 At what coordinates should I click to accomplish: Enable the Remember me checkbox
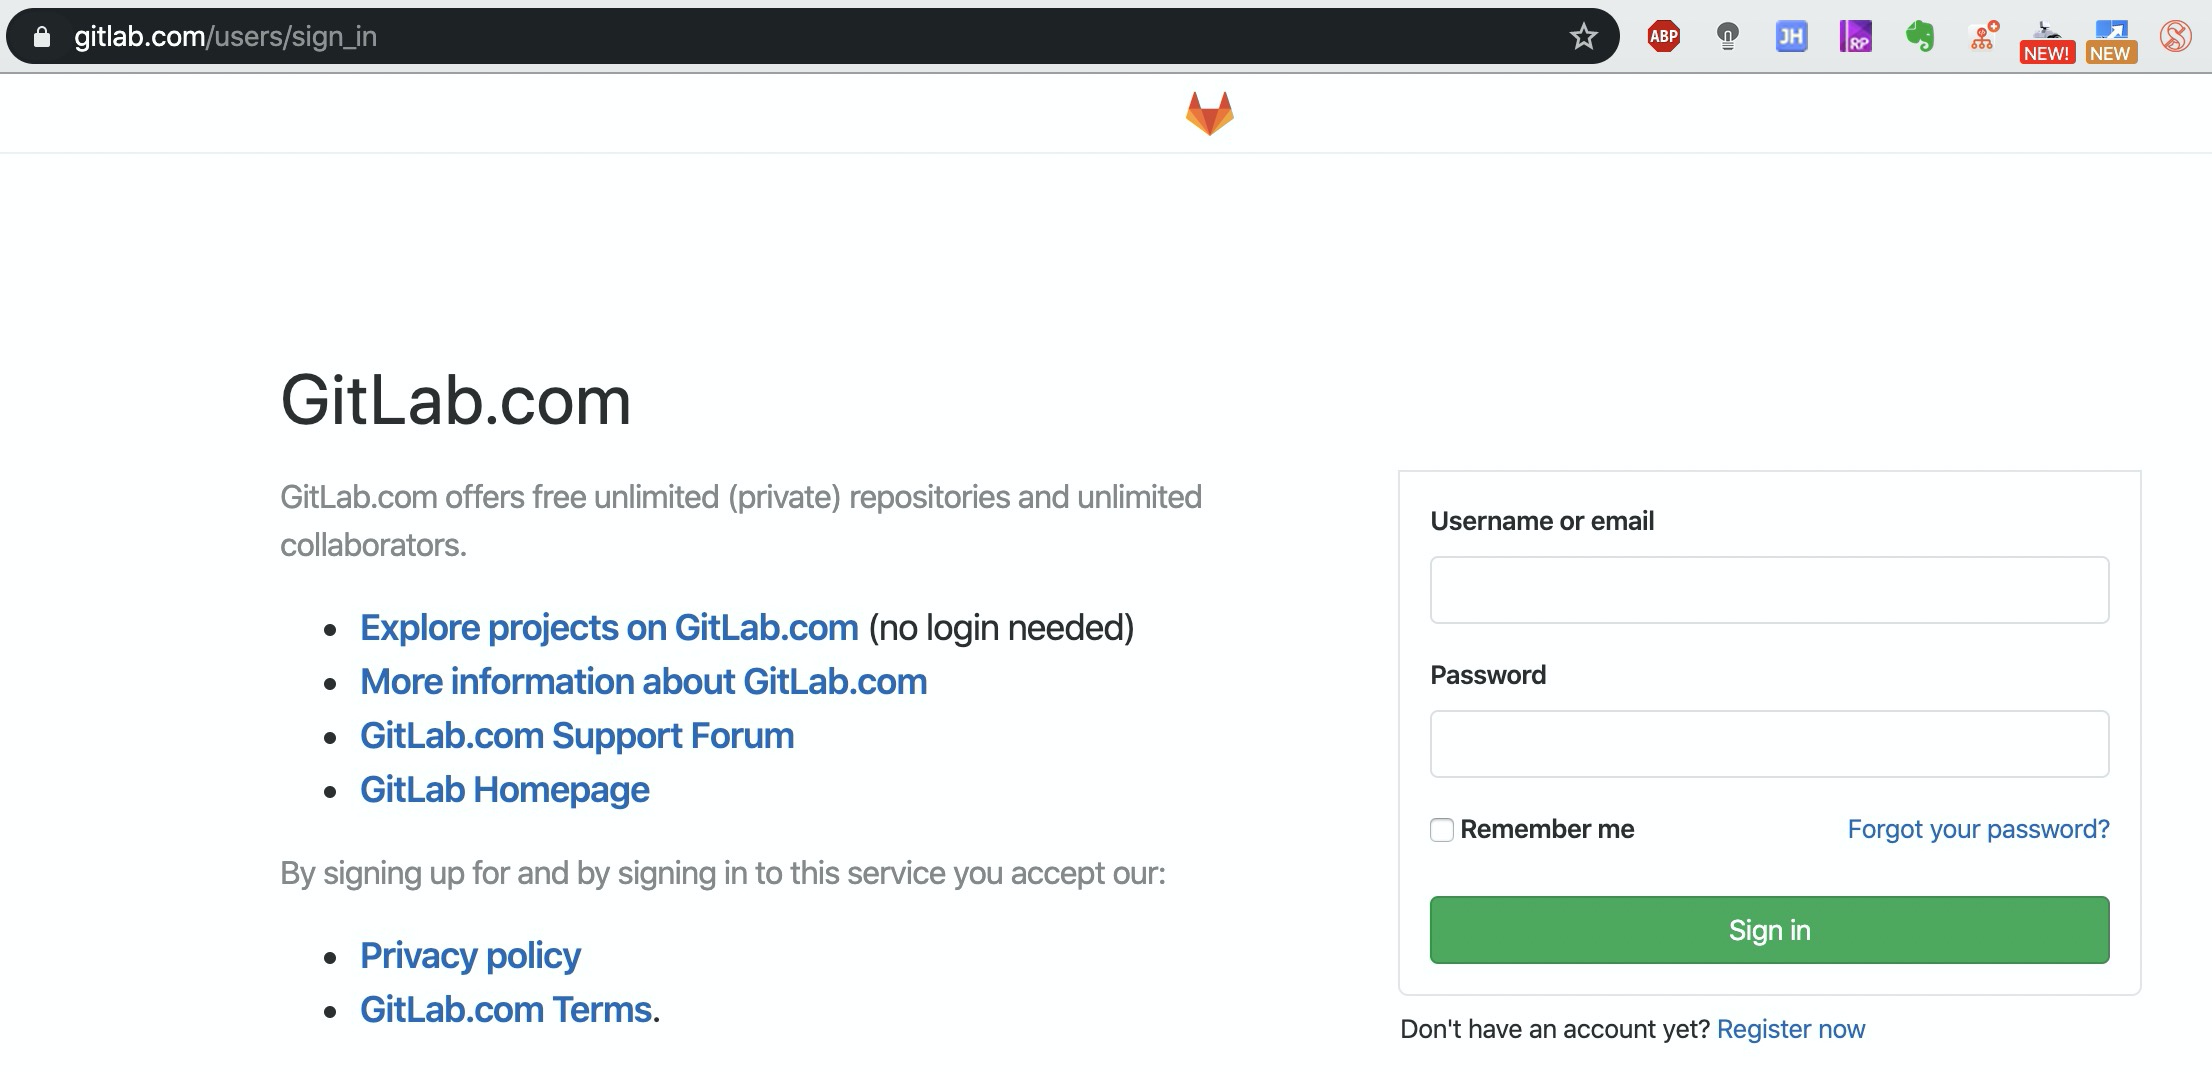[x=1441, y=830]
